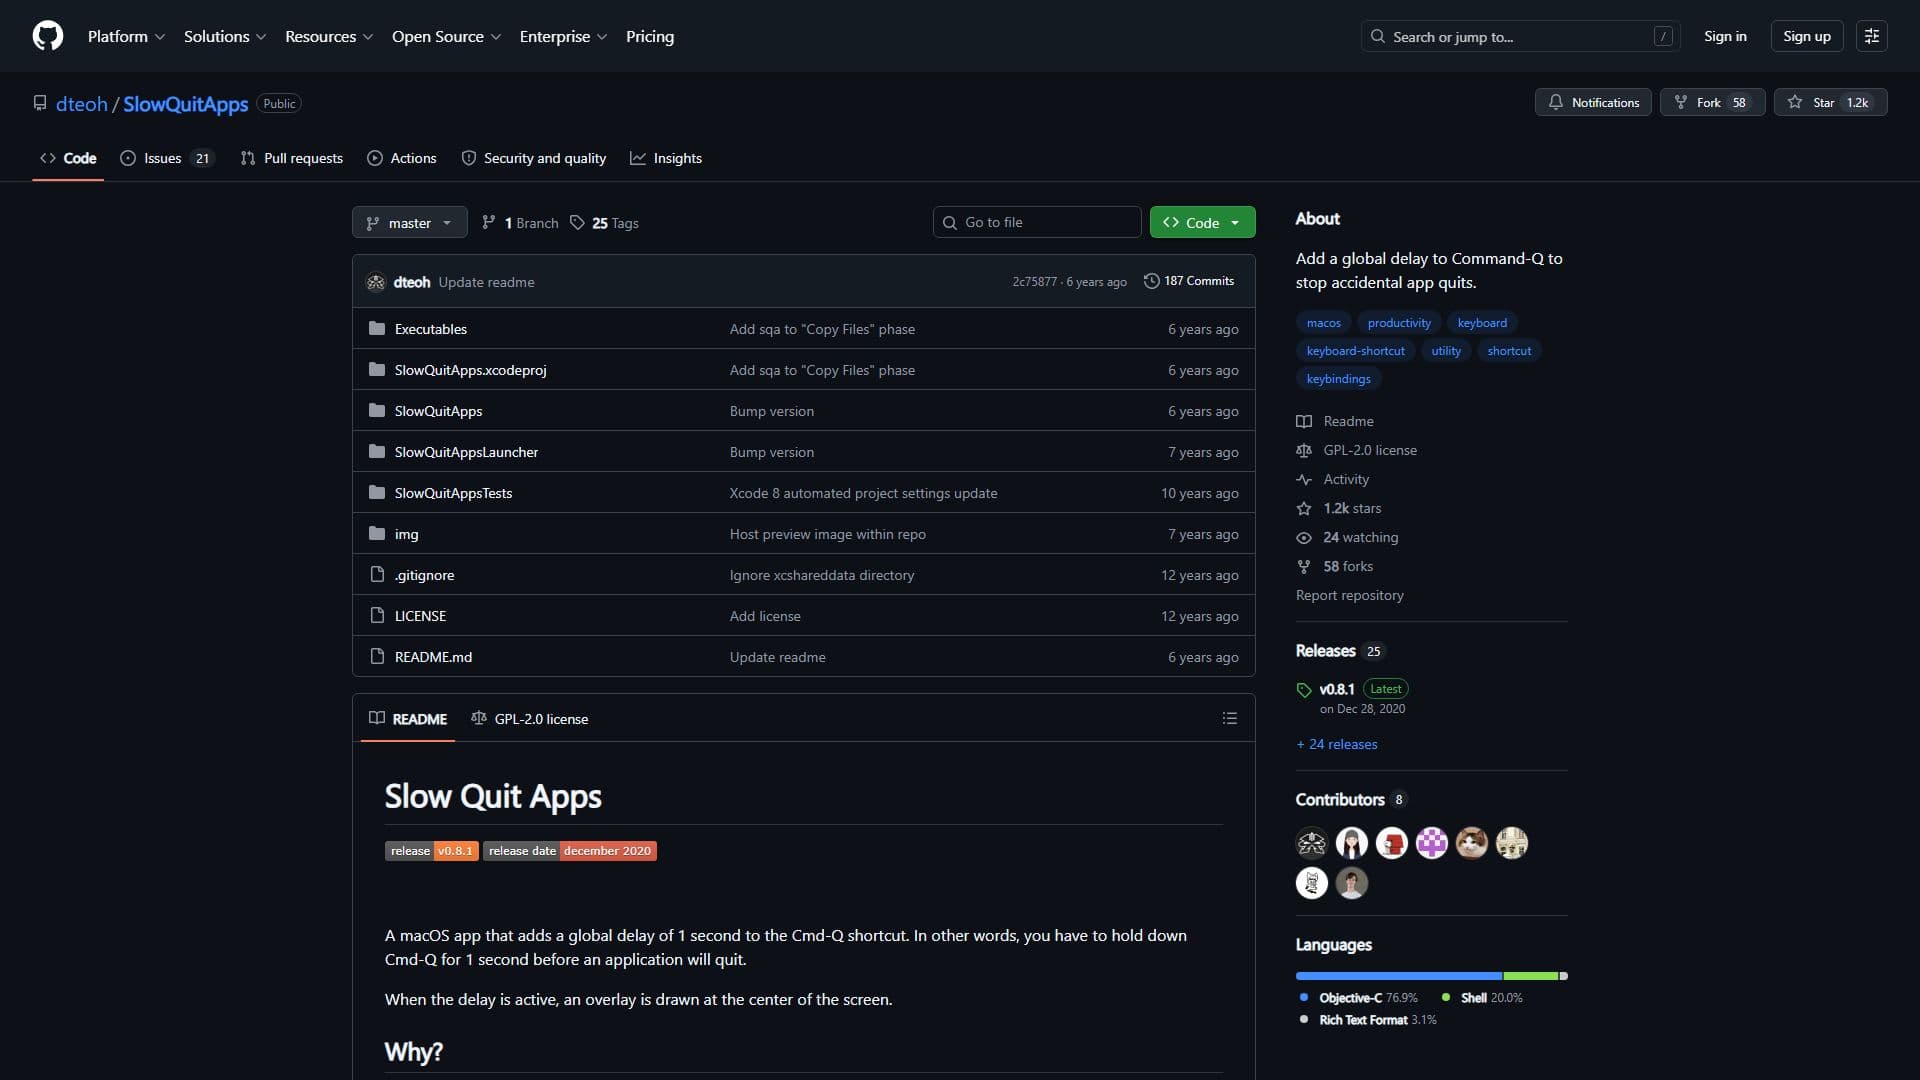Click the + 24 releases link
The height and width of the screenshot is (1080, 1920).
tap(1337, 744)
